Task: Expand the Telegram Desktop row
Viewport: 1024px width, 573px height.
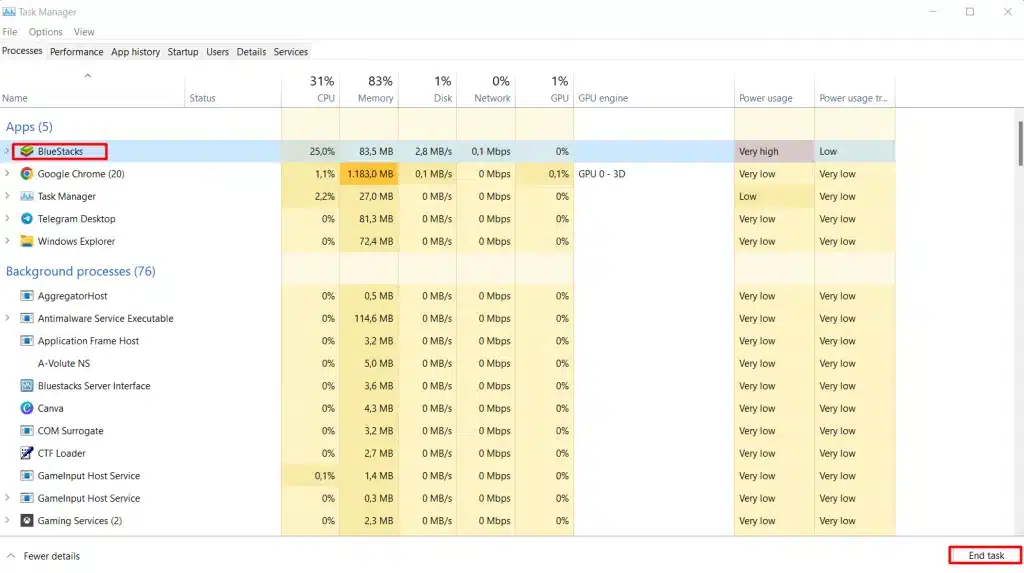Action: pyautogui.click(x=7, y=218)
